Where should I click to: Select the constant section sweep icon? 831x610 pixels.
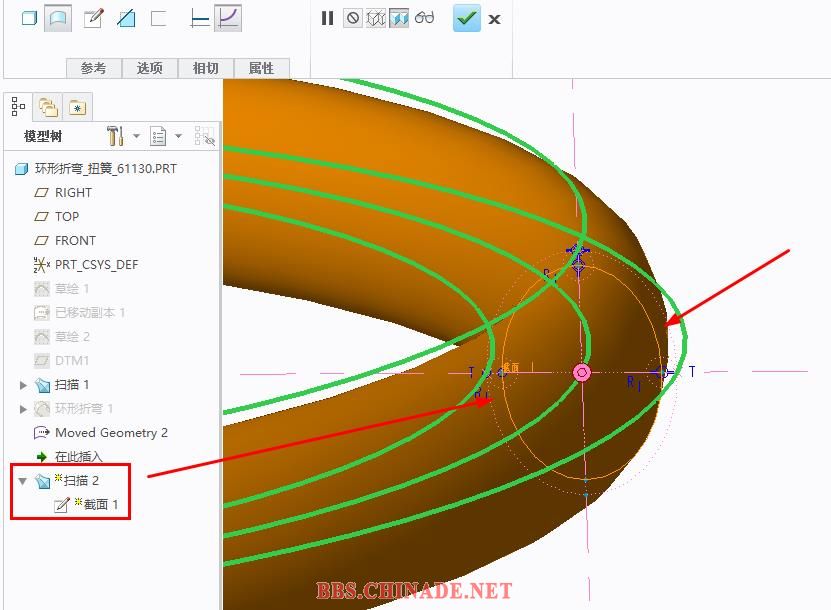[x=200, y=18]
